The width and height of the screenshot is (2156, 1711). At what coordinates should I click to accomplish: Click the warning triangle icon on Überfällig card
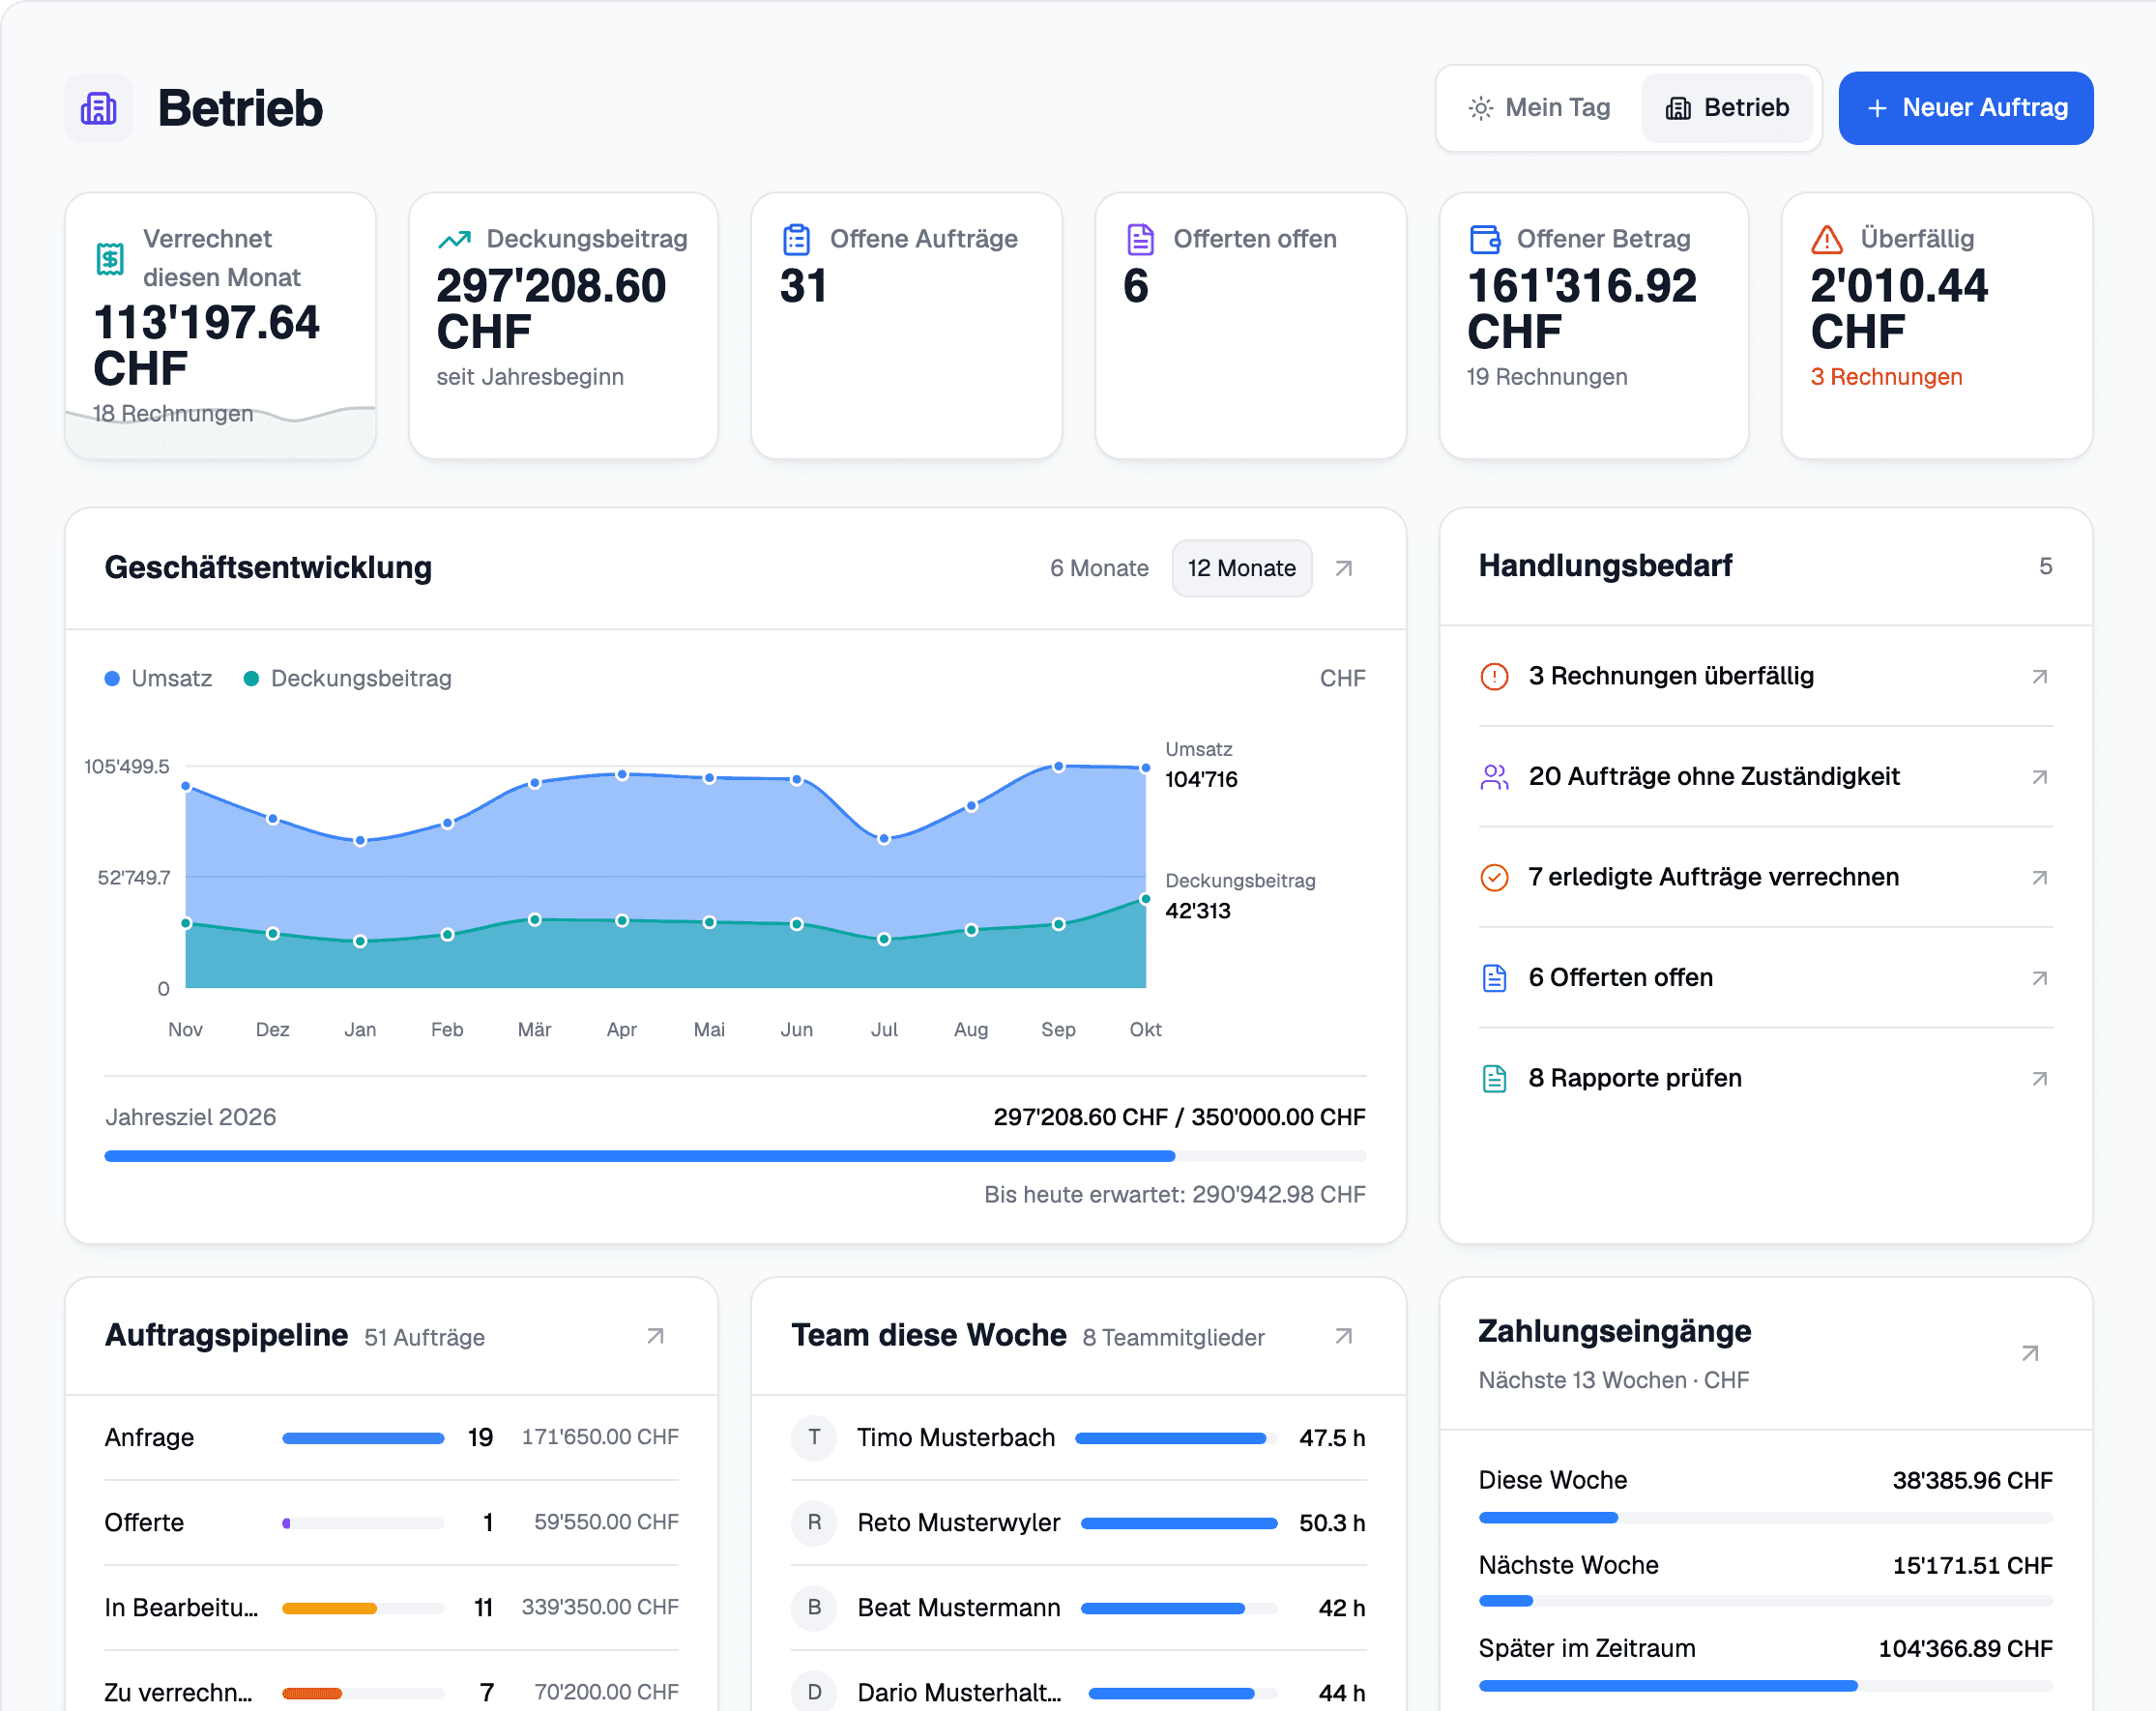[1827, 239]
